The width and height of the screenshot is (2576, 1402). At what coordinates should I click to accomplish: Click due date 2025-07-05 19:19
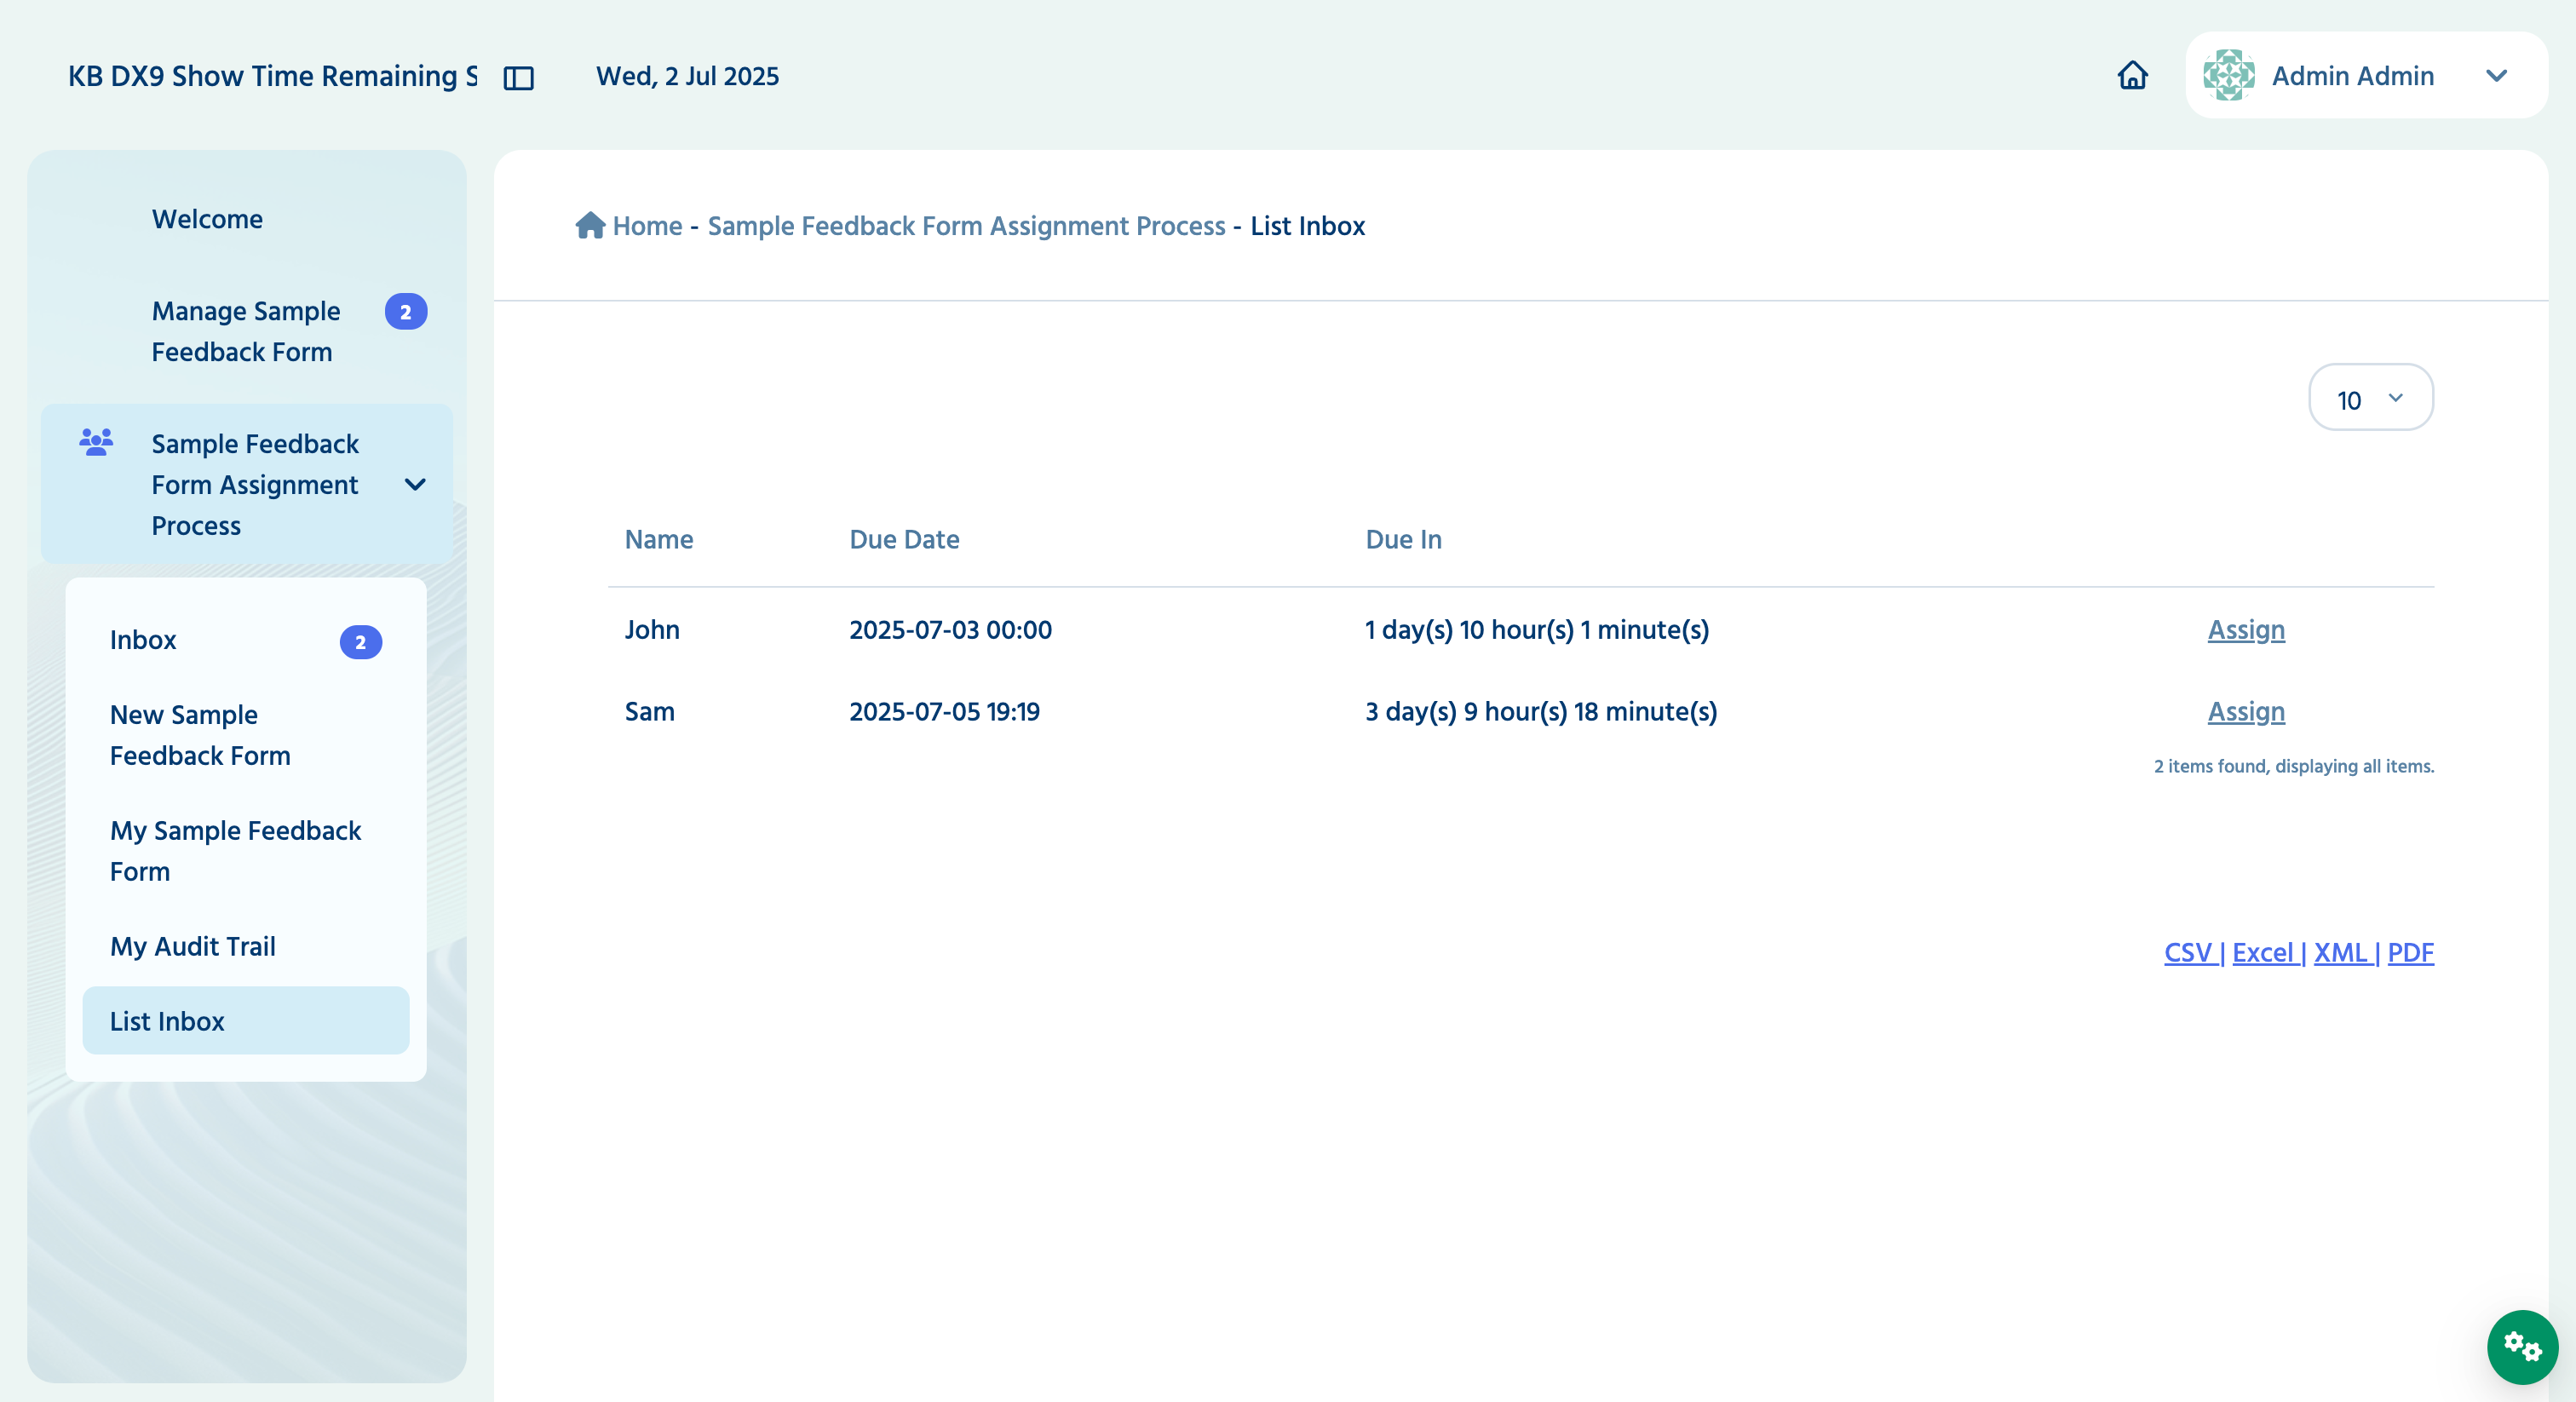(944, 712)
